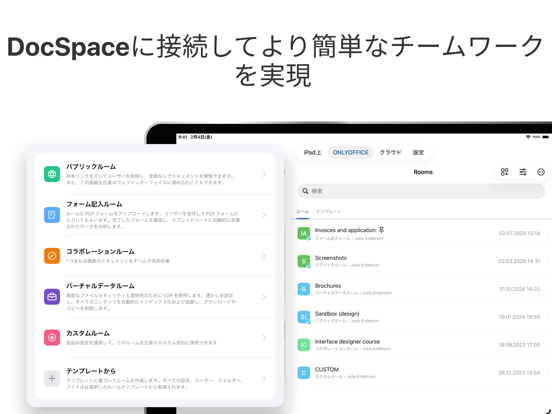Open the 設定 tab
The width and height of the screenshot is (552, 414).
419,152
